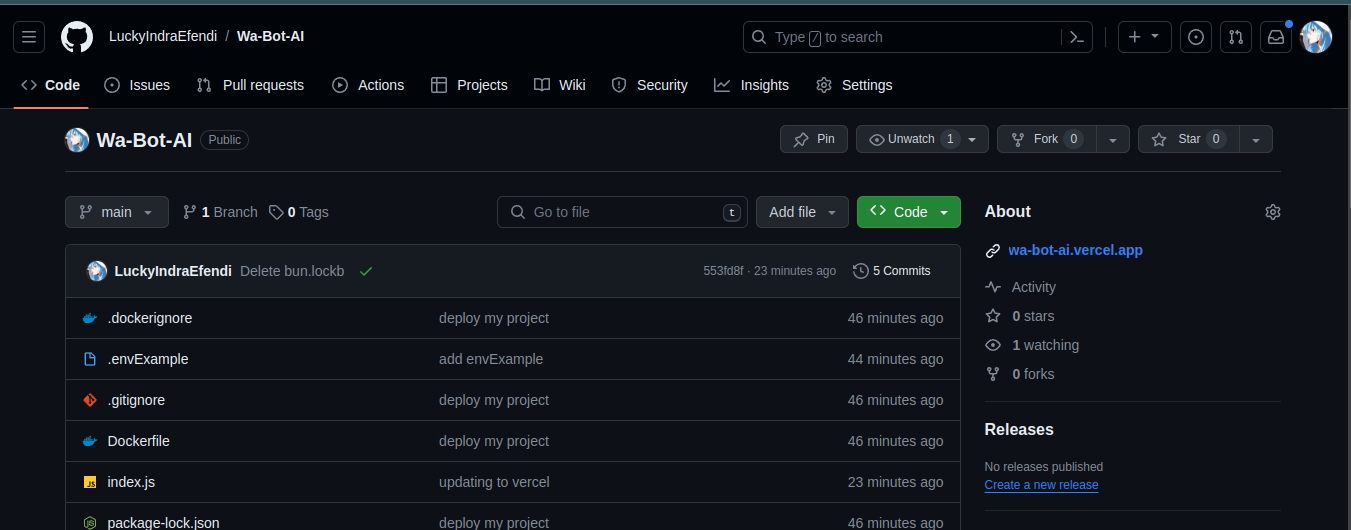Click LuckyIndraEfendi in the breadcrumb
The image size is (1351, 530).
162,37
